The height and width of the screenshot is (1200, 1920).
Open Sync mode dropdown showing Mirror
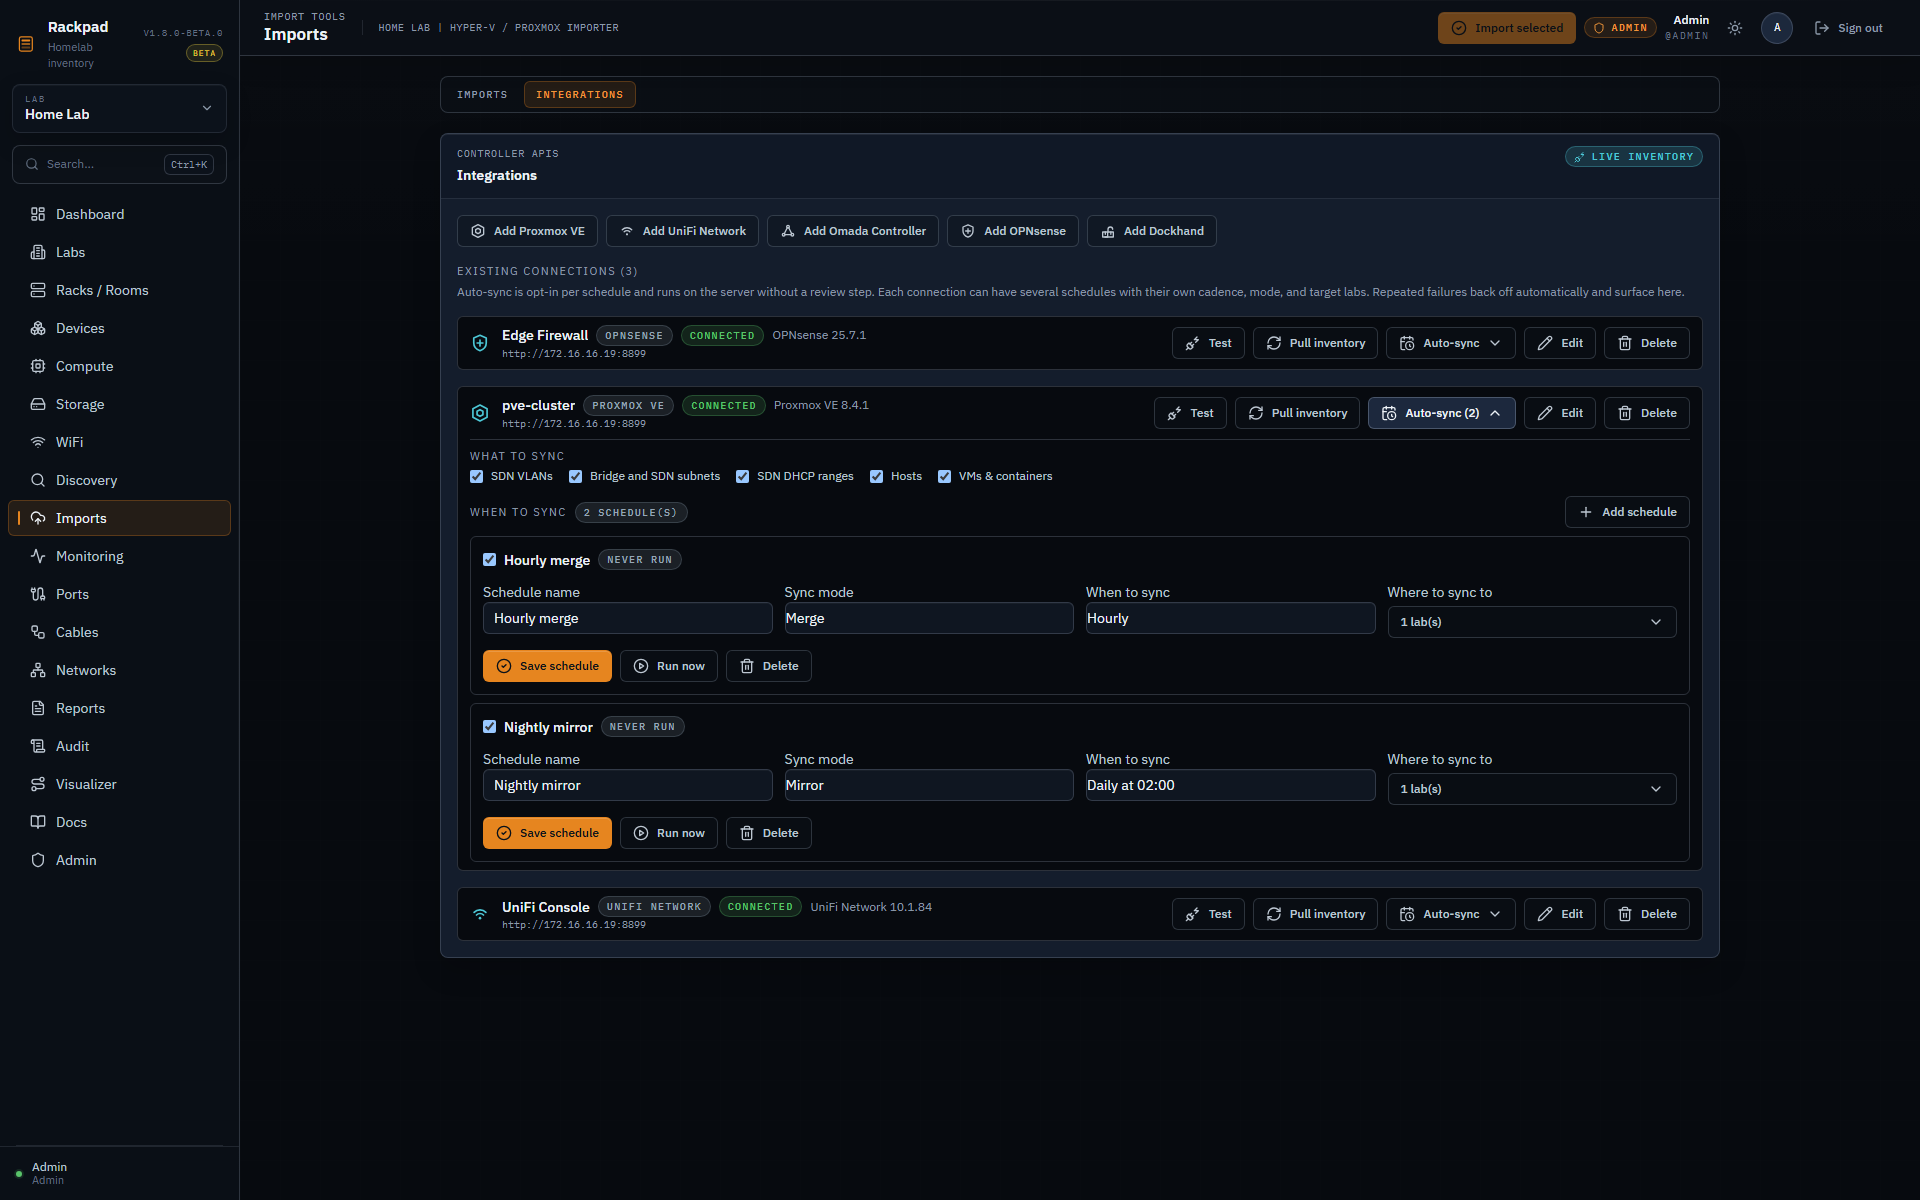pos(928,785)
